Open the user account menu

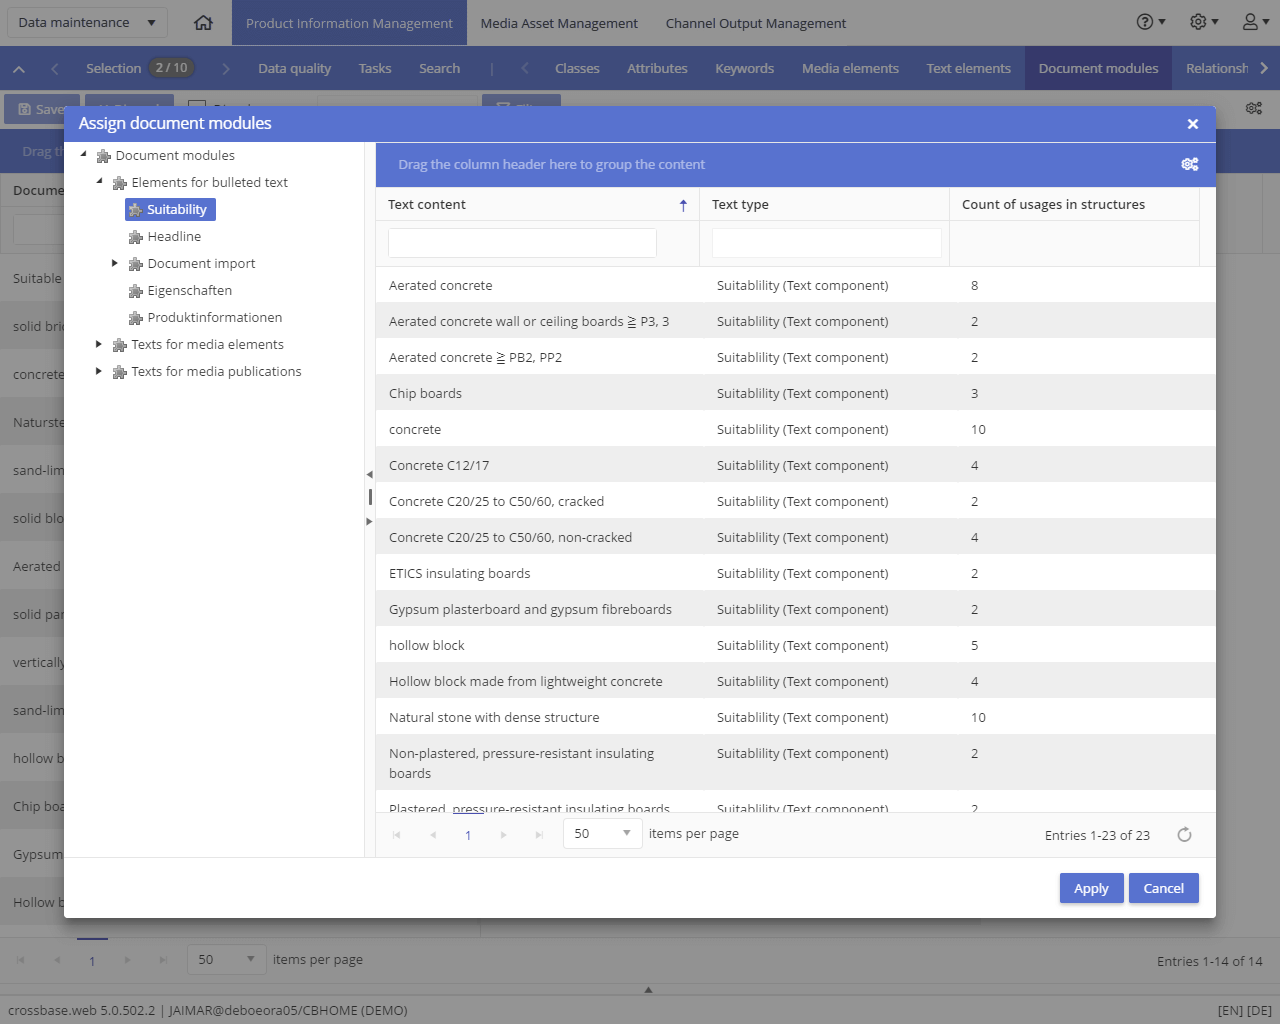[1256, 22]
